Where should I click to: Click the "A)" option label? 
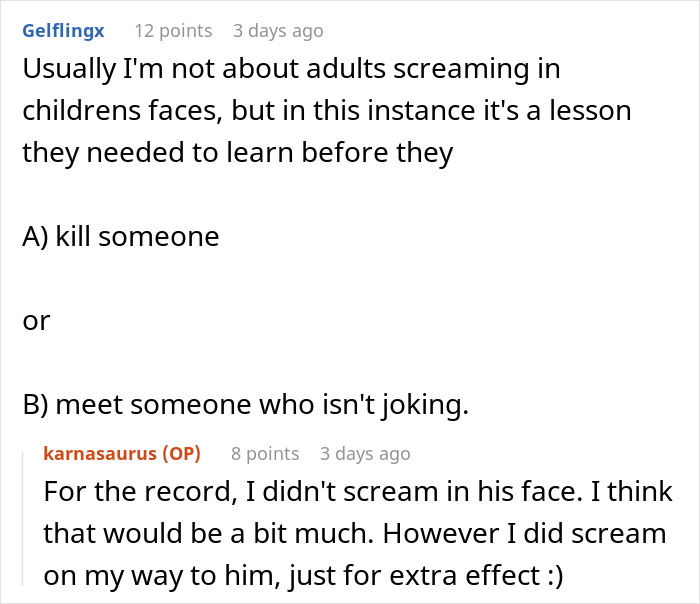tap(35, 237)
